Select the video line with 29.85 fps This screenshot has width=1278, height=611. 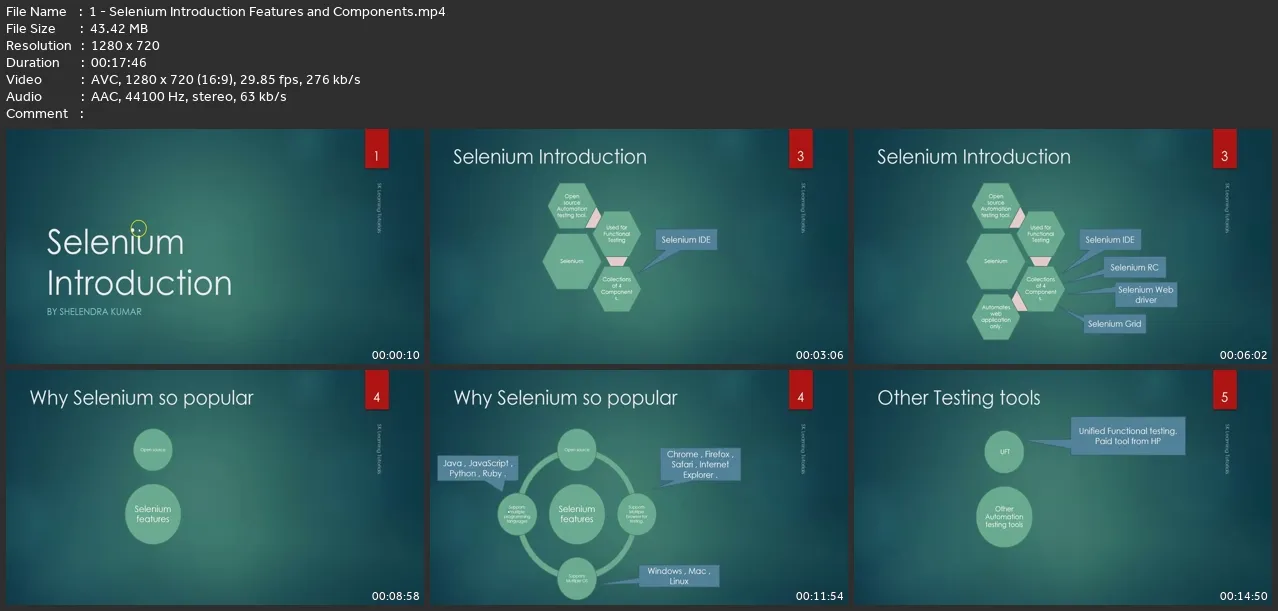tap(226, 80)
